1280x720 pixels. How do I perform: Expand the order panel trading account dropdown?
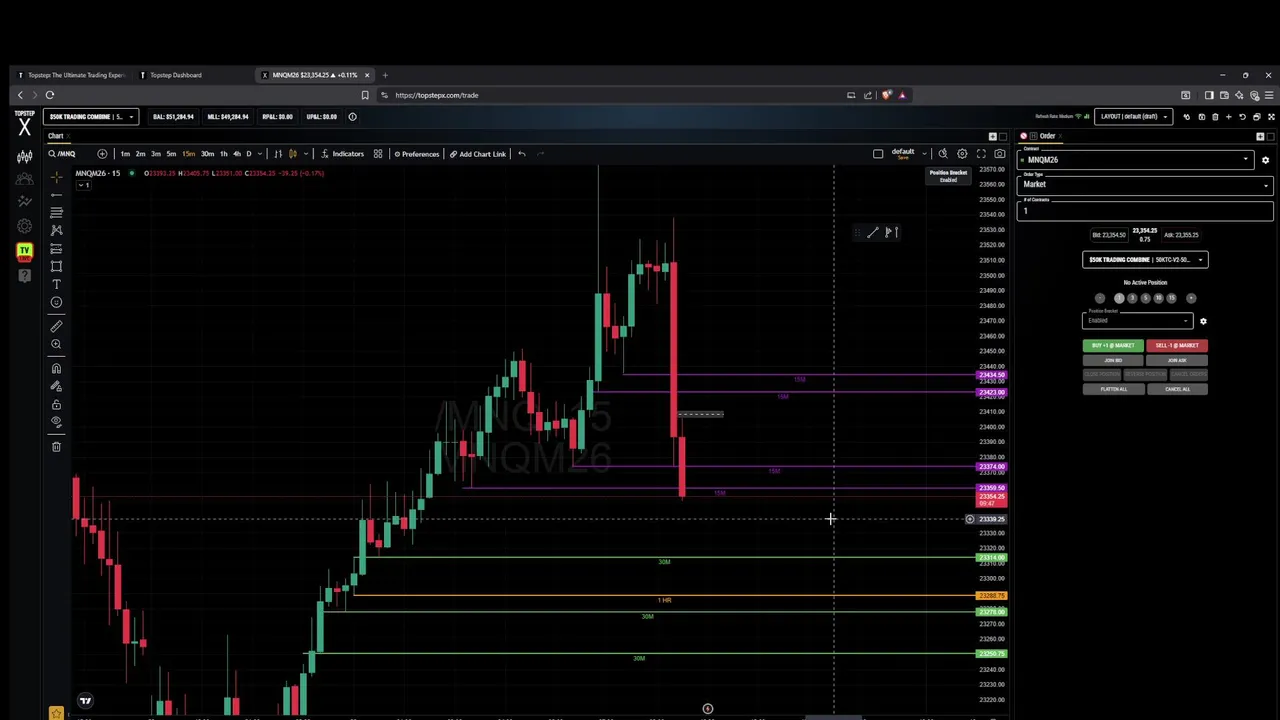click(1145, 260)
